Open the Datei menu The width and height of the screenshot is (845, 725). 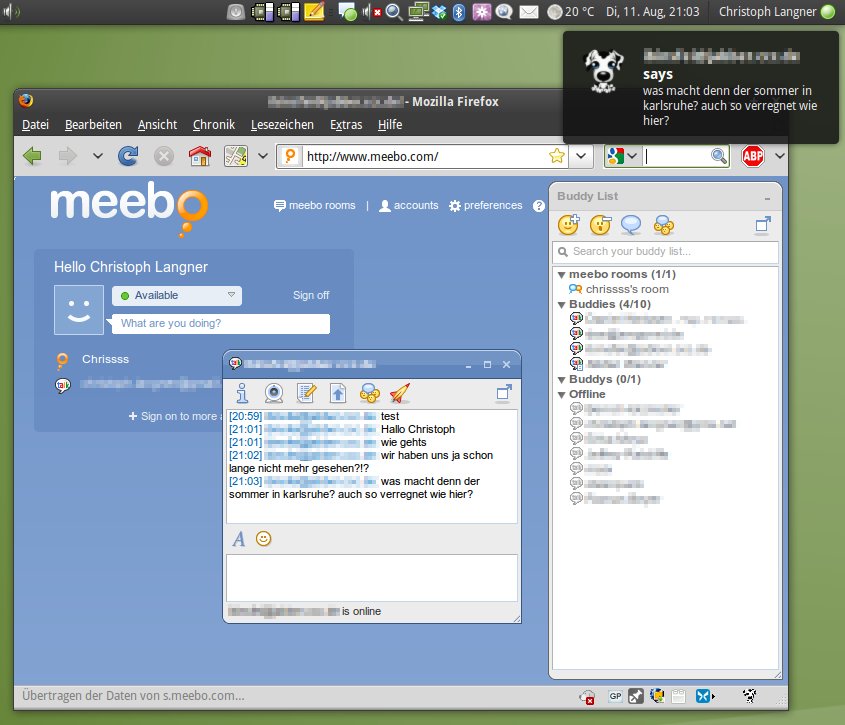[x=36, y=125]
